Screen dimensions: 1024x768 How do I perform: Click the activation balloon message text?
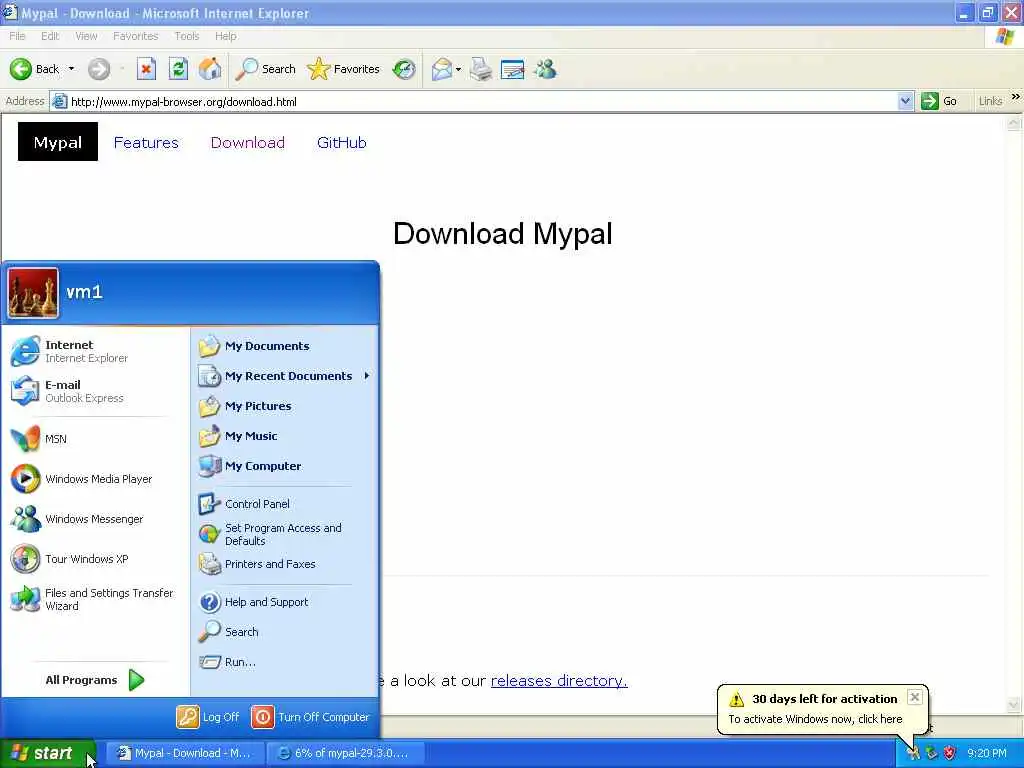pyautogui.click(x=815, y=718)
